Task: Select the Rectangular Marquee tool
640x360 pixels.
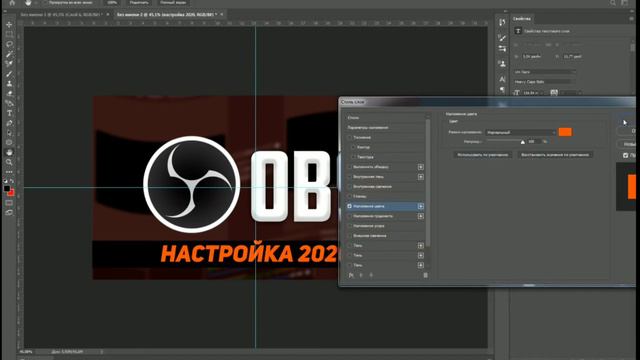Action: (9, 35)
